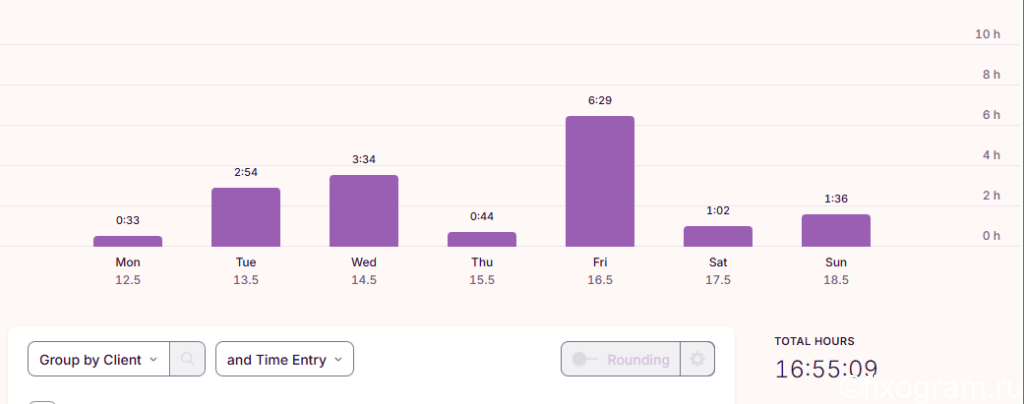Click the Sunday 1:36 bar
The image size is (1024, 404).
[836, 230]
